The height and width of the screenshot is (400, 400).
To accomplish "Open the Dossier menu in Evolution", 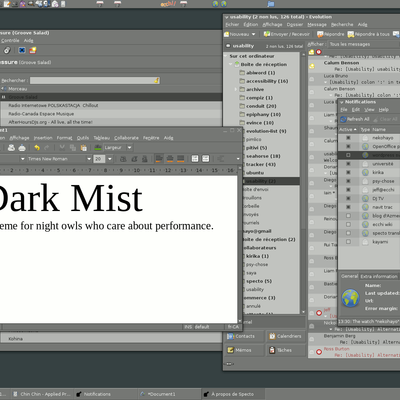I will (x=295, y=24).
